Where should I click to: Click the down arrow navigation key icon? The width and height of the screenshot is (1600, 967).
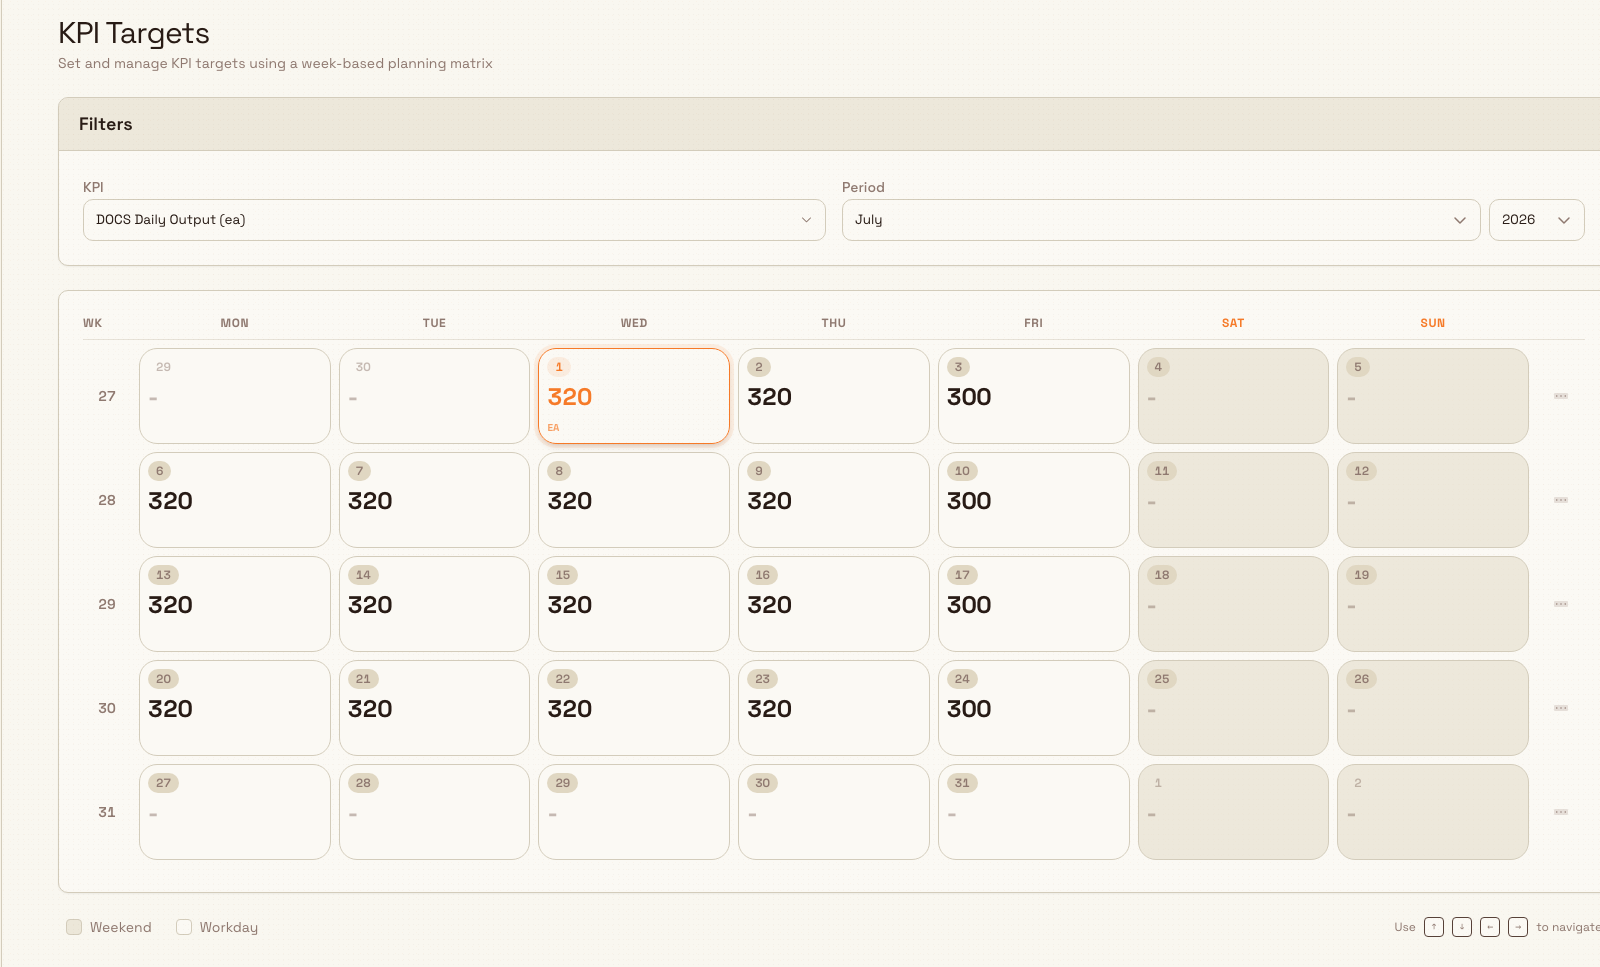pos(1462,927)
